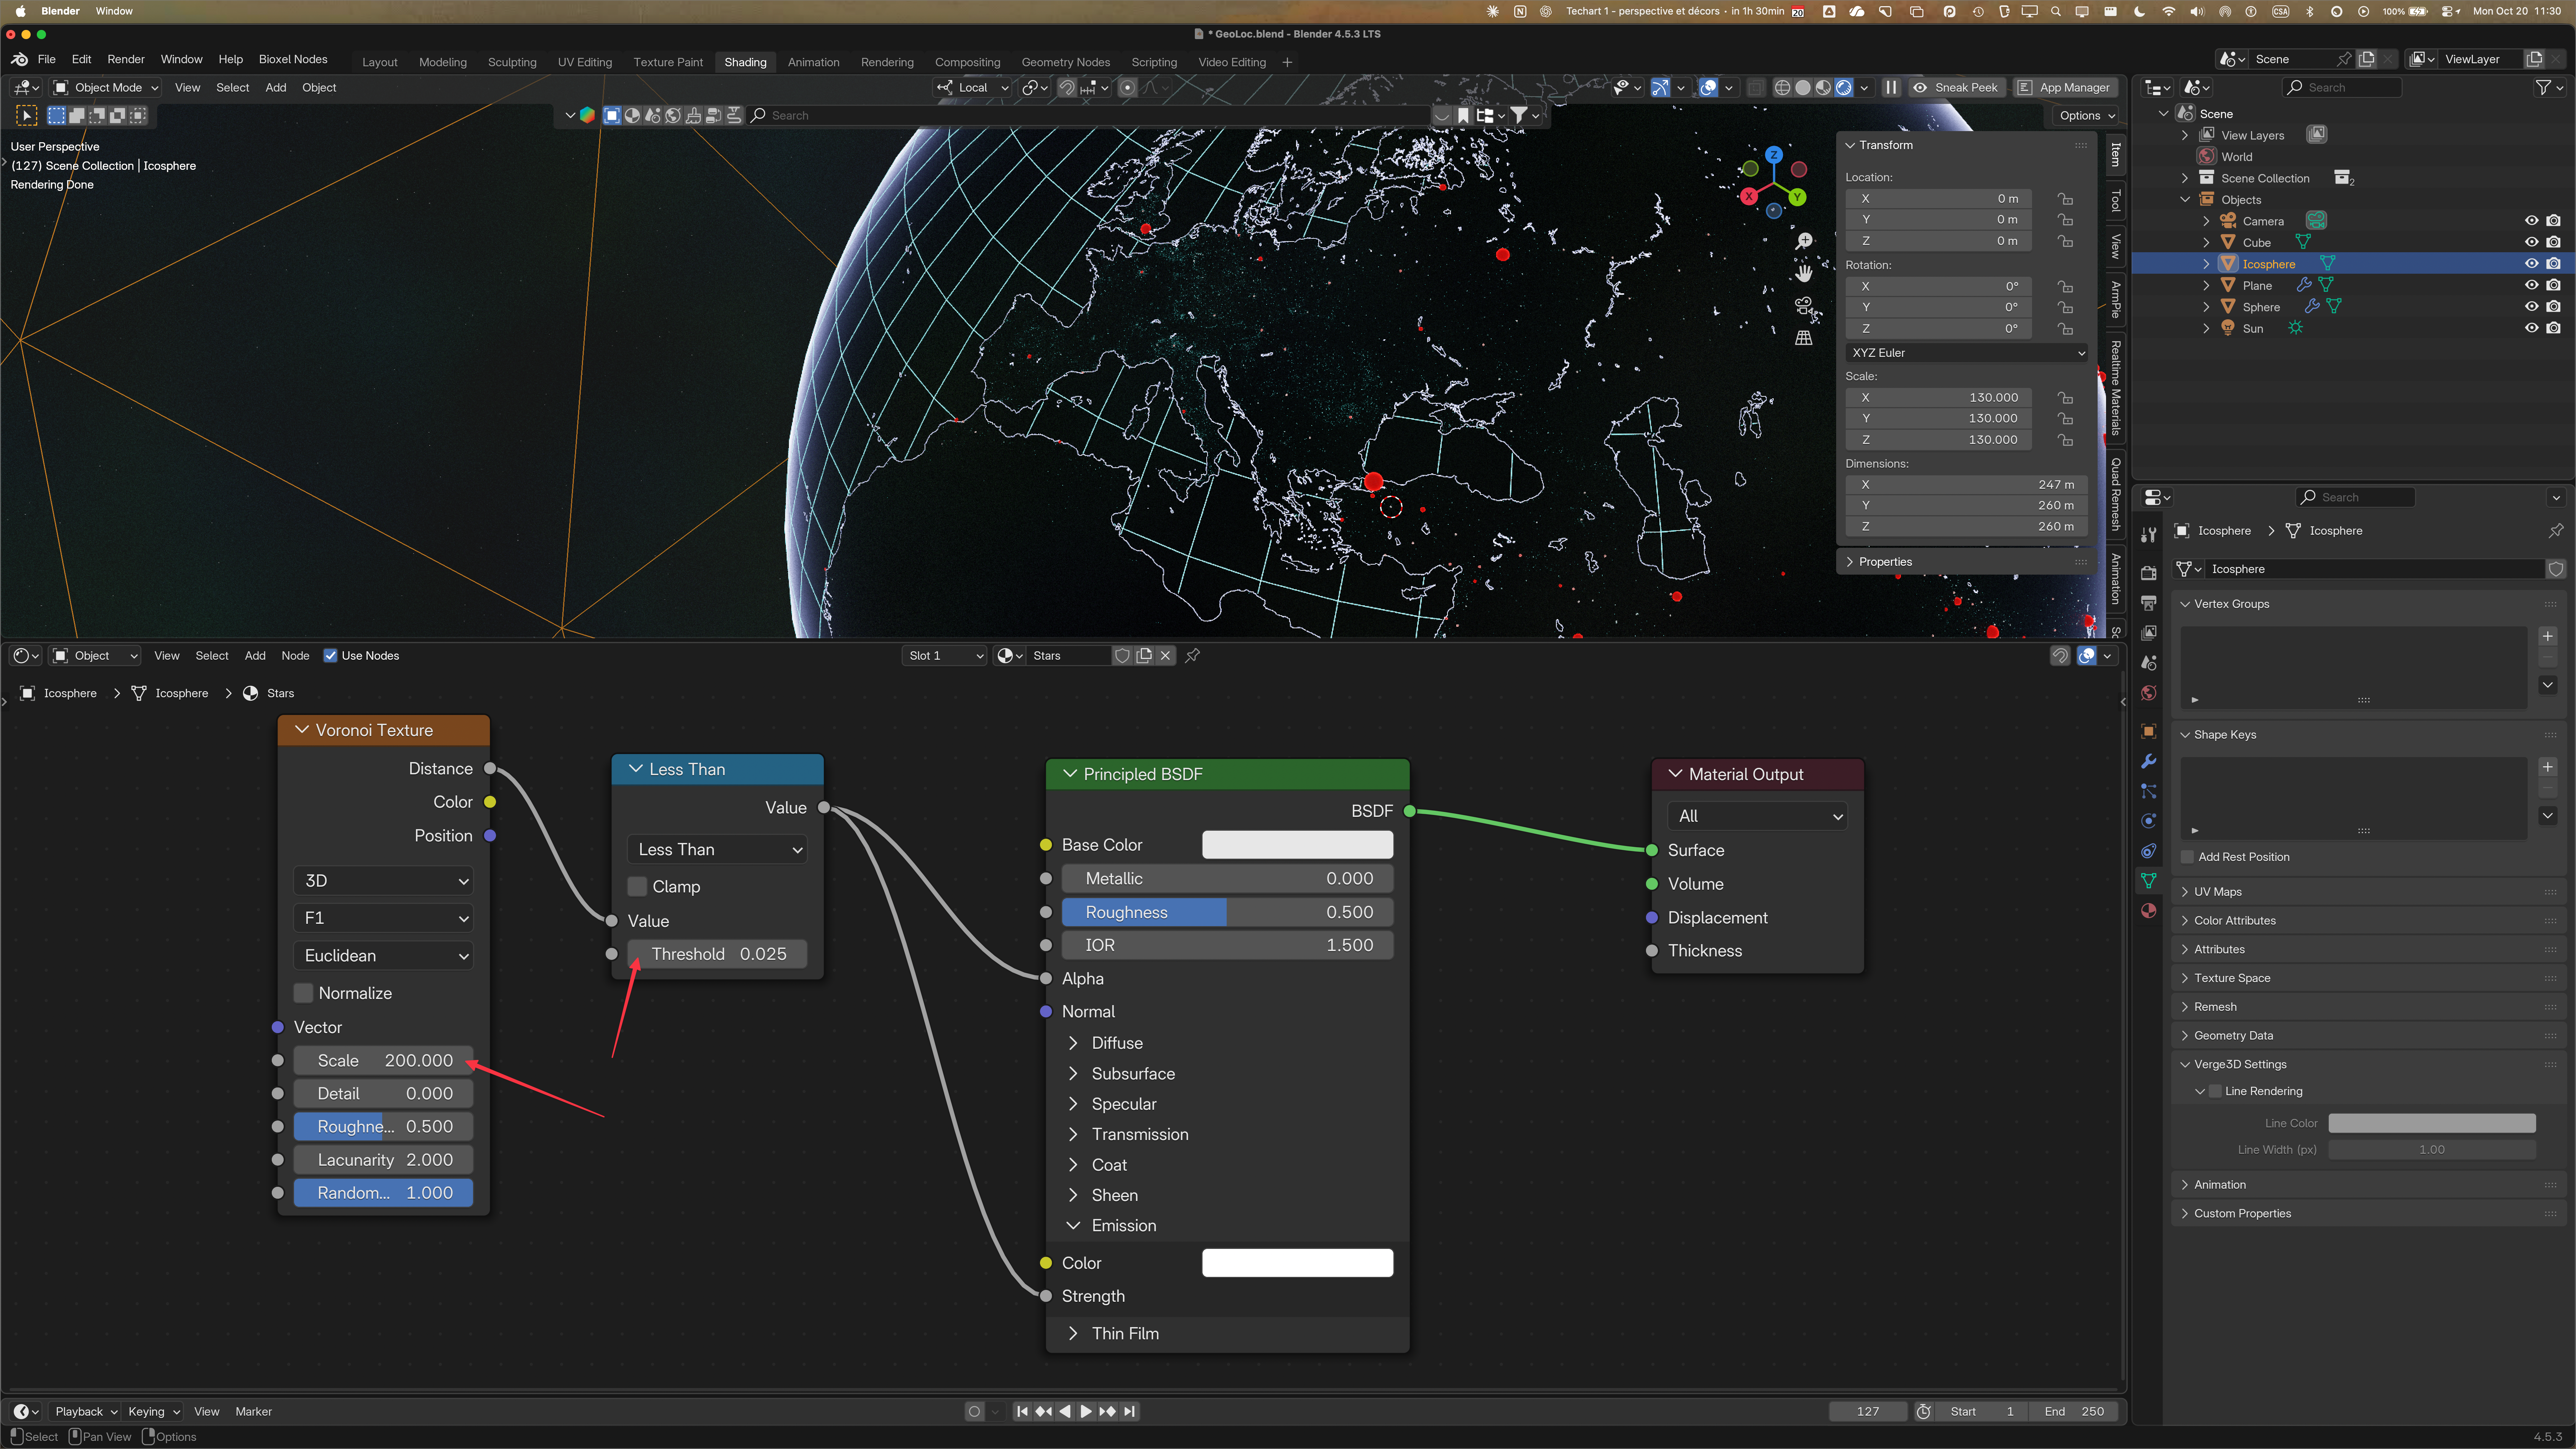Open the Object Constraints properties tab icon

(2149, 851)
